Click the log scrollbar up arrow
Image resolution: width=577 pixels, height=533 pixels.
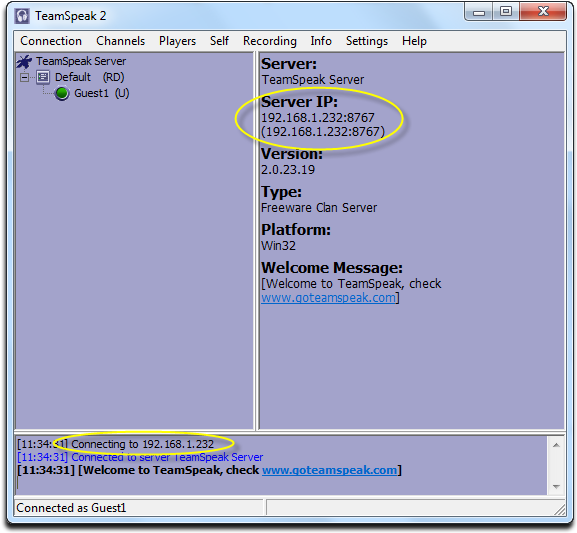(556, 445)
